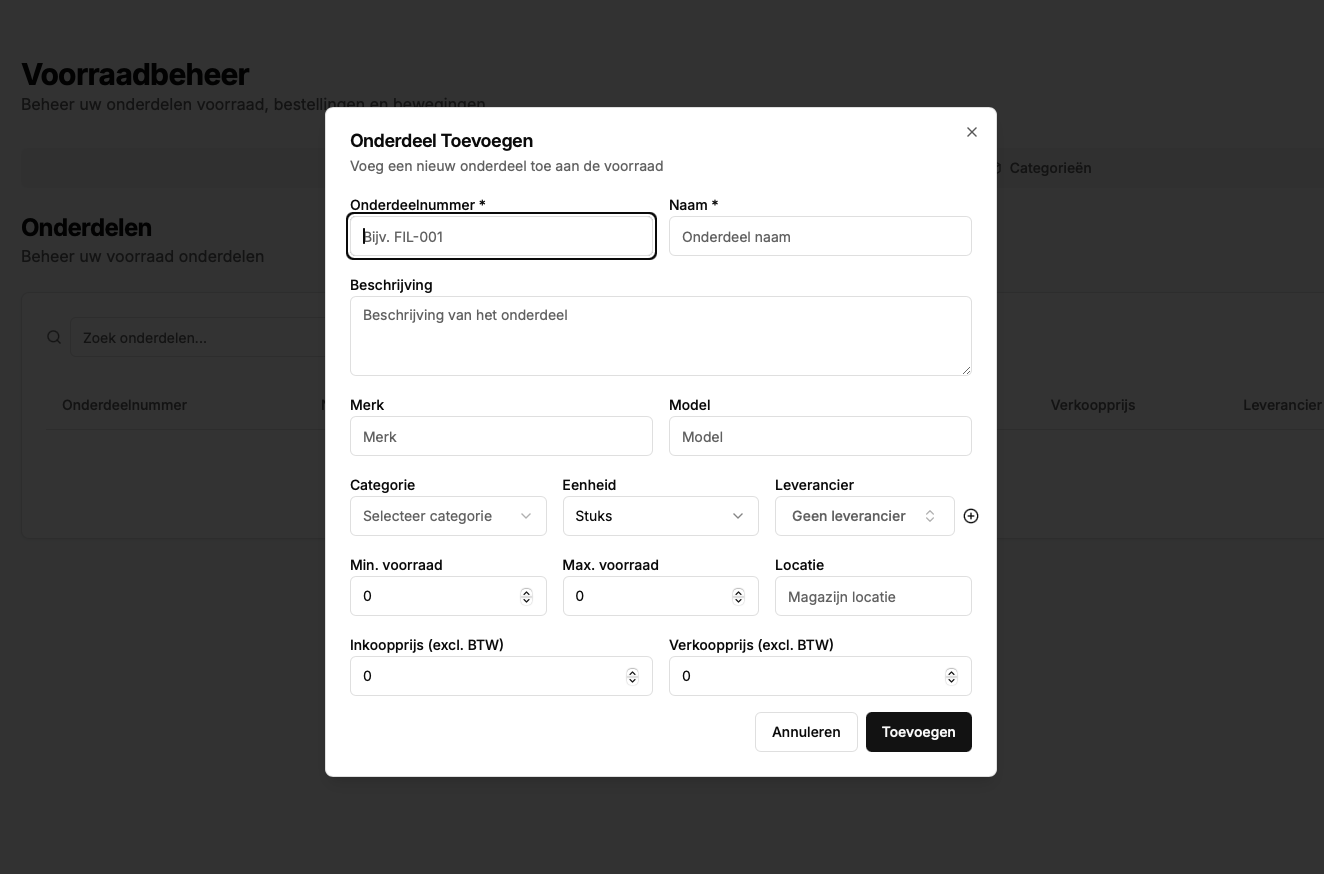Open the Categorie dropdown
1324x874 pixels.
(x=447, y=516)
